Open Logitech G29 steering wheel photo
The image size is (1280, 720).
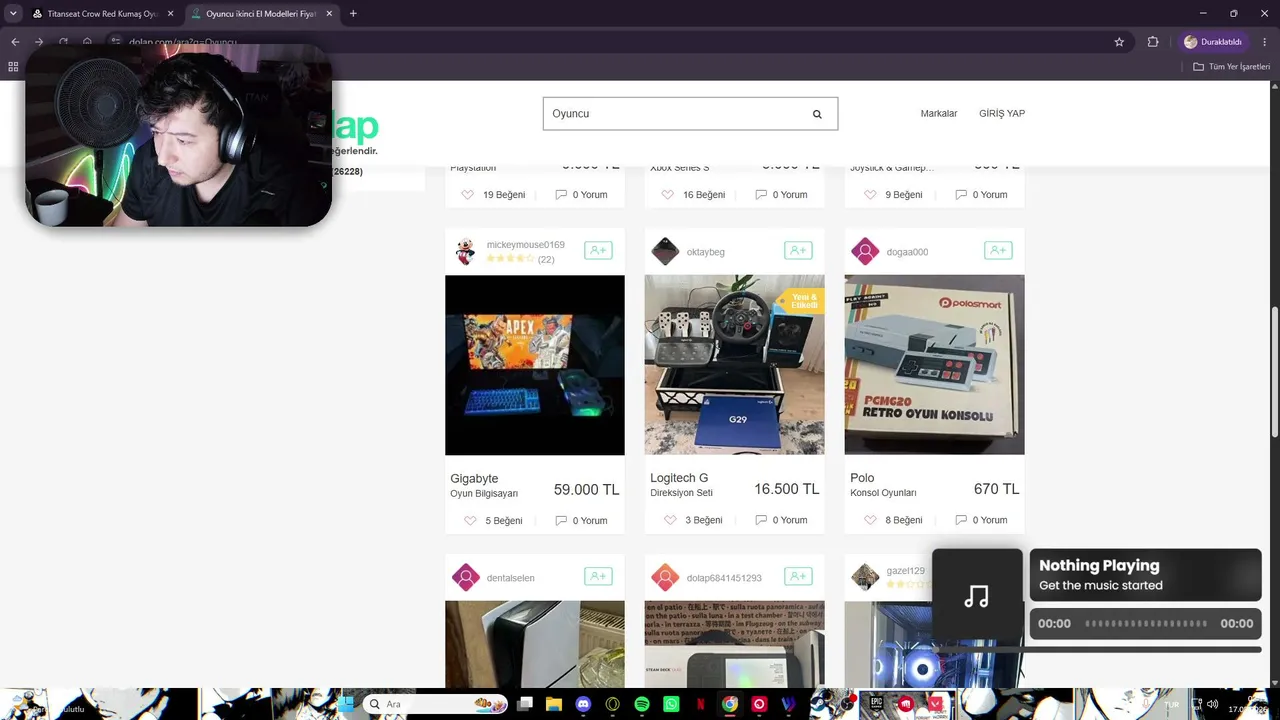(x=735, y=365)
